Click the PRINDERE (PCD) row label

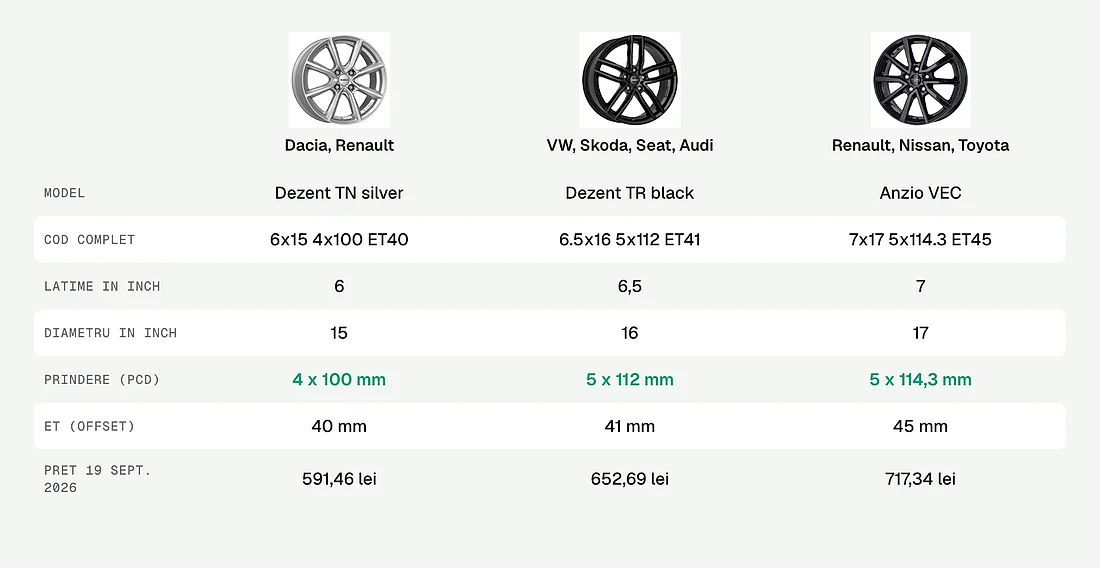coord(102,379)
